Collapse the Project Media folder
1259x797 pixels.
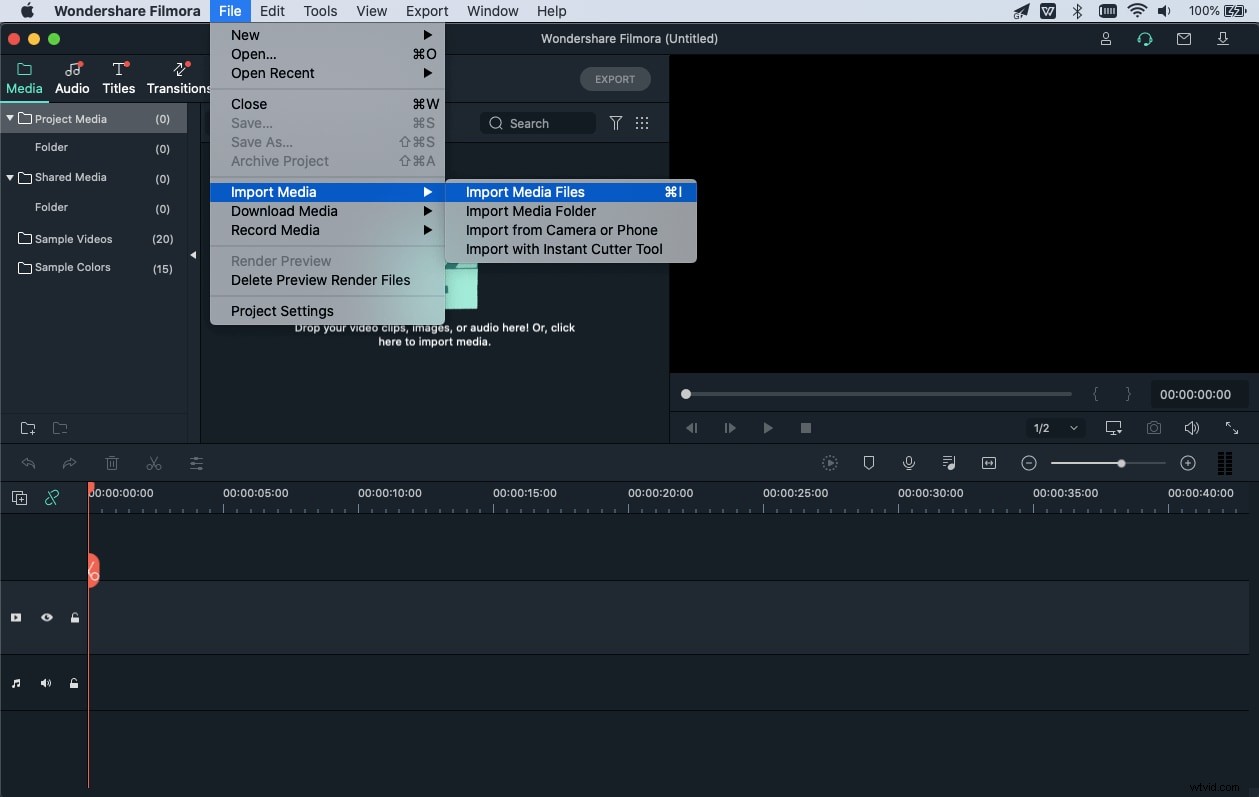point(9,118)
